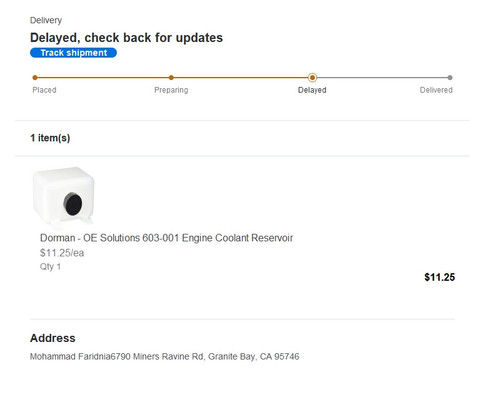Viewport: 500px width, 404px height.
Task: Open the Dorman Engine Coolant Reservoir product link
Action: (166, 238)
